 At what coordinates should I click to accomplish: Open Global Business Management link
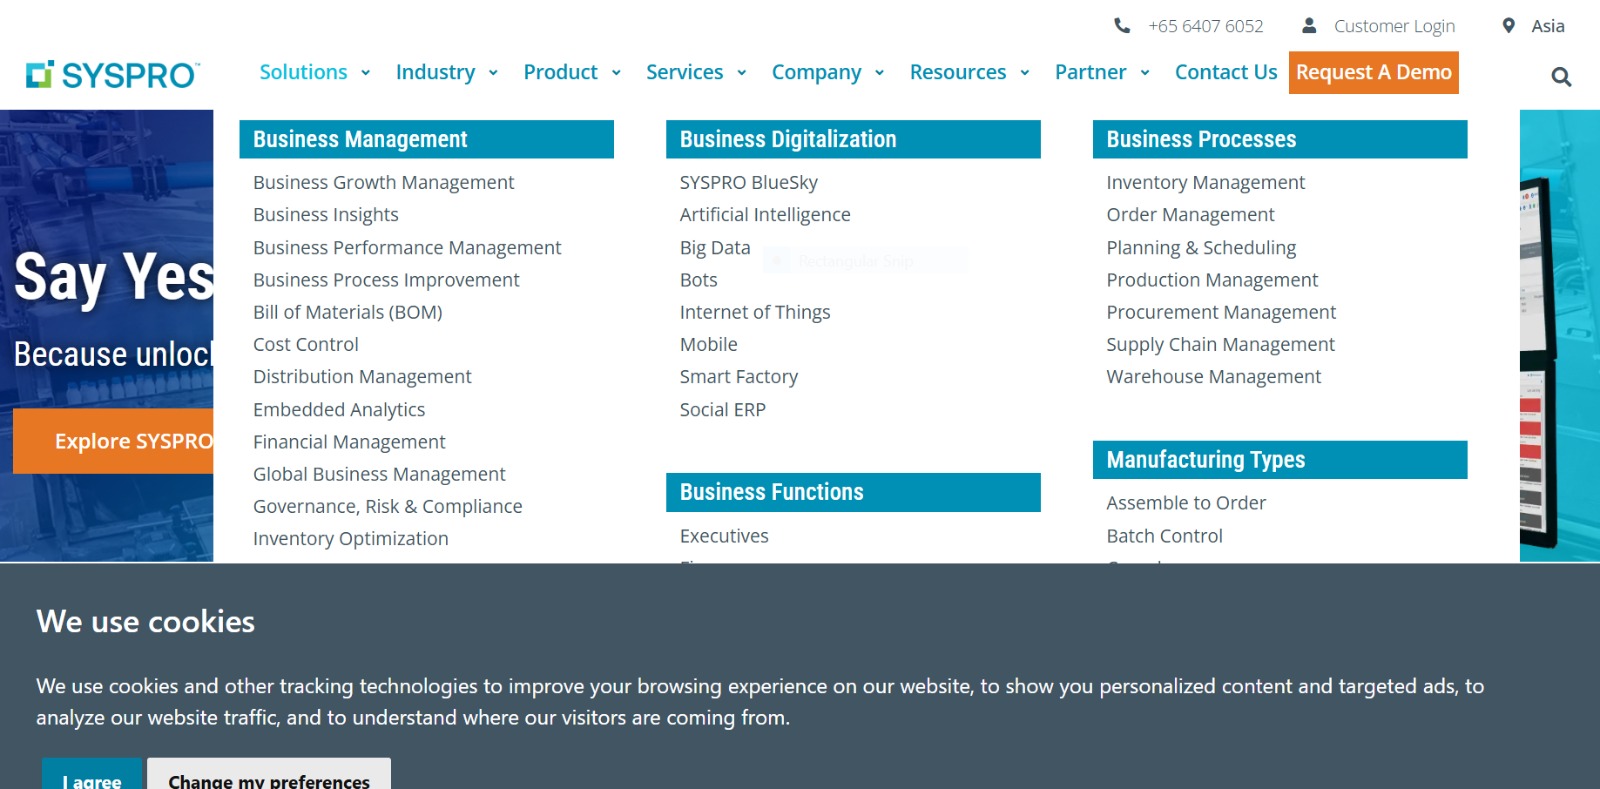[x=379, y=473]
